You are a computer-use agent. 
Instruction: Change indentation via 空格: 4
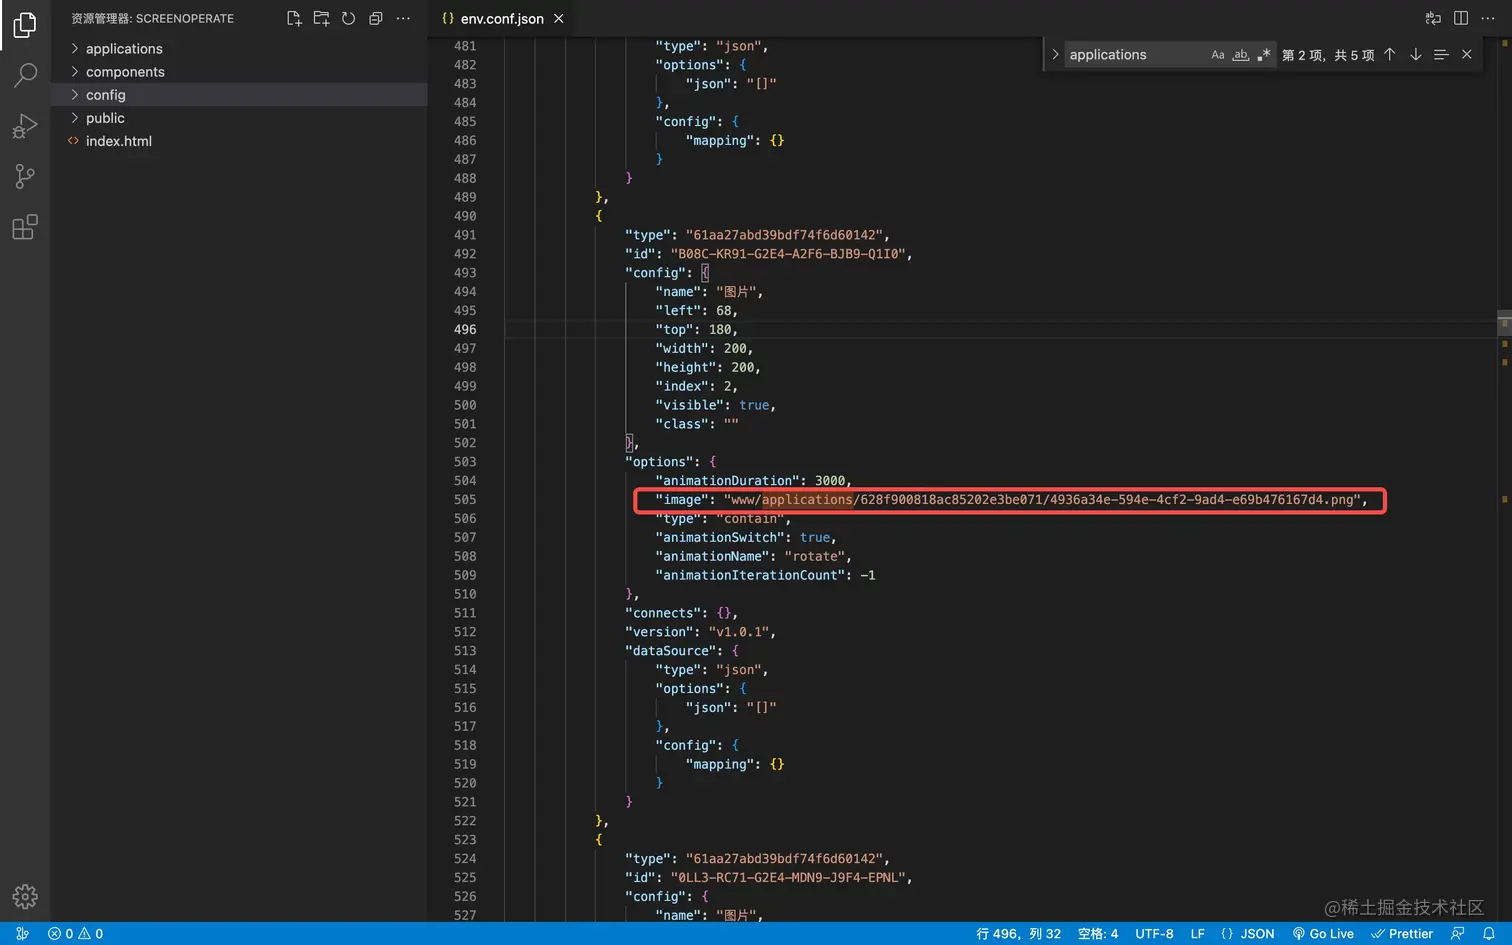pyautogui.click(x=1098, y=933)
